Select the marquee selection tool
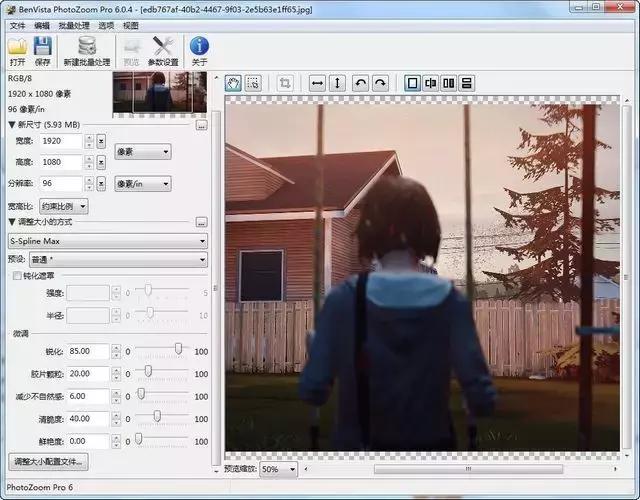Image resolution: width=640 pixels, height=500 pixels. (x=253, y=83)
